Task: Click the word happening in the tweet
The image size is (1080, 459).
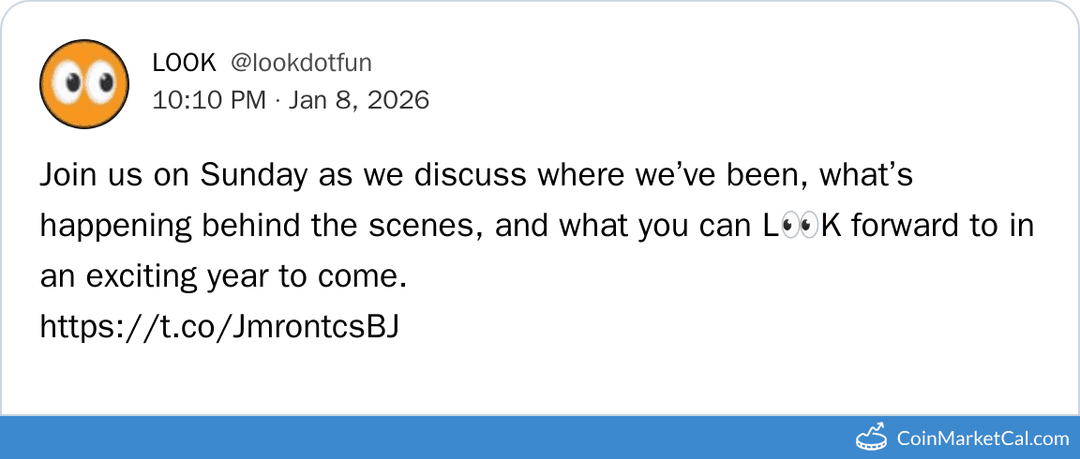Action: point(110,226)
